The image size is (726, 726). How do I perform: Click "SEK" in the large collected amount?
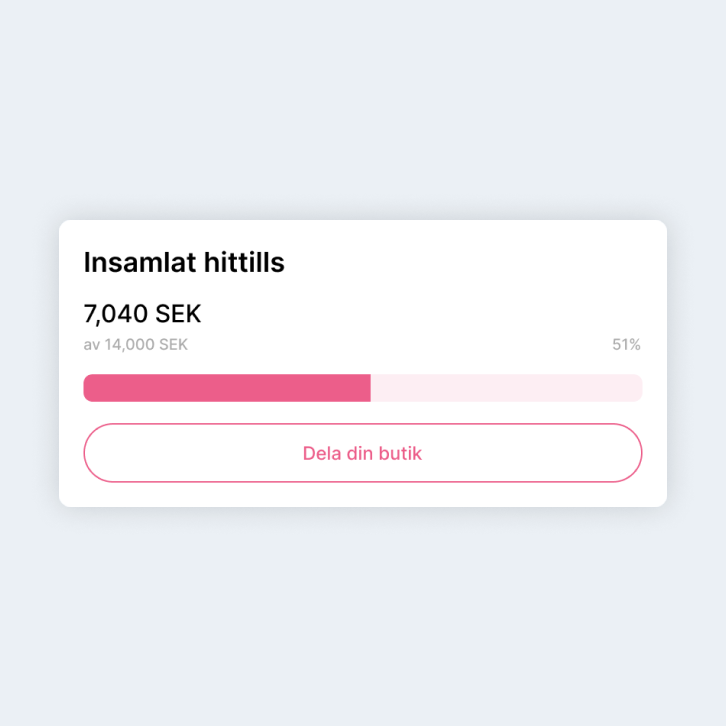178,314
